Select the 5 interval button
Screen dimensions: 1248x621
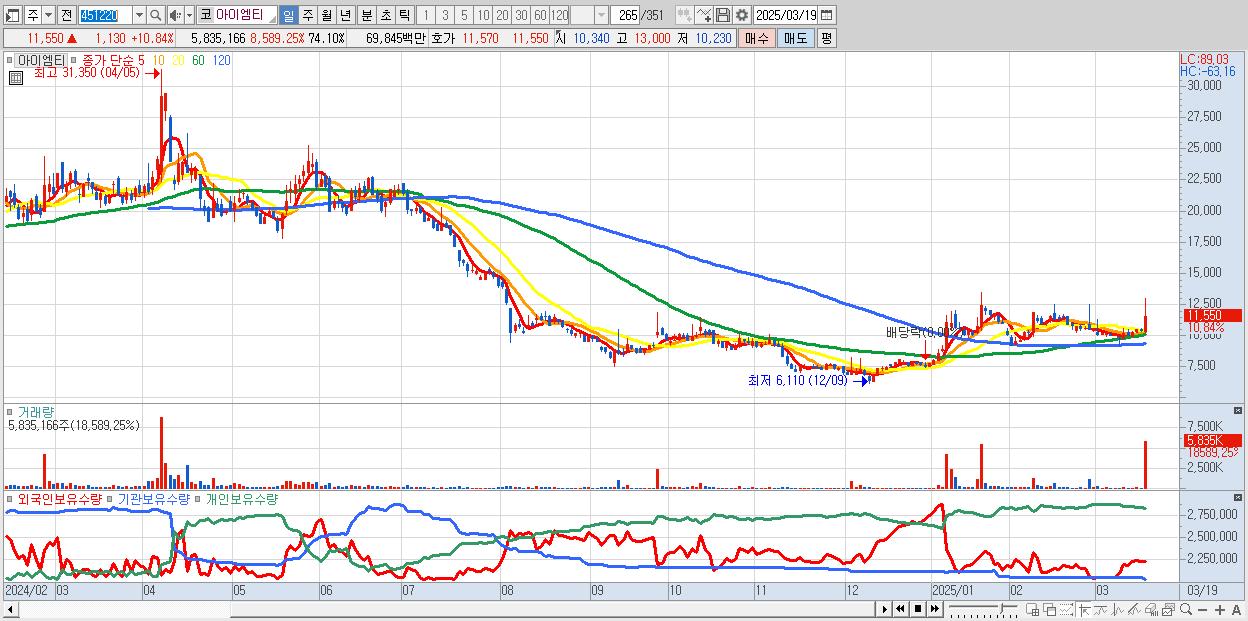(464, 15)
